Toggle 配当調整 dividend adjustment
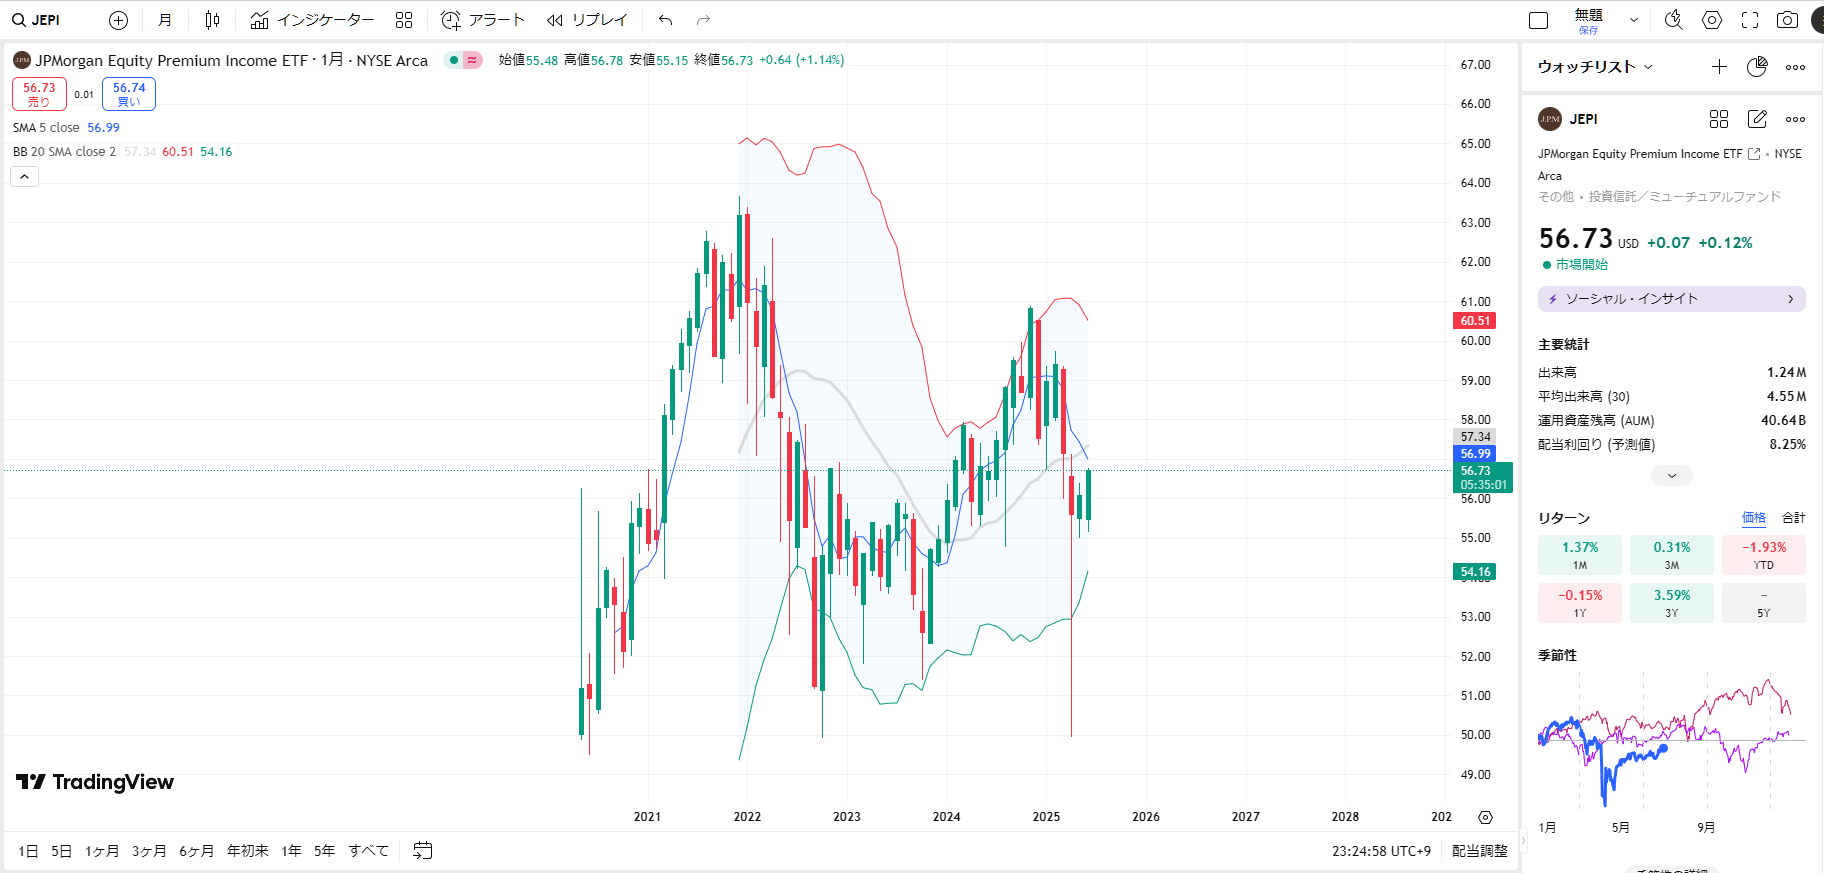1824x873 pixels. pos(1479,851)
